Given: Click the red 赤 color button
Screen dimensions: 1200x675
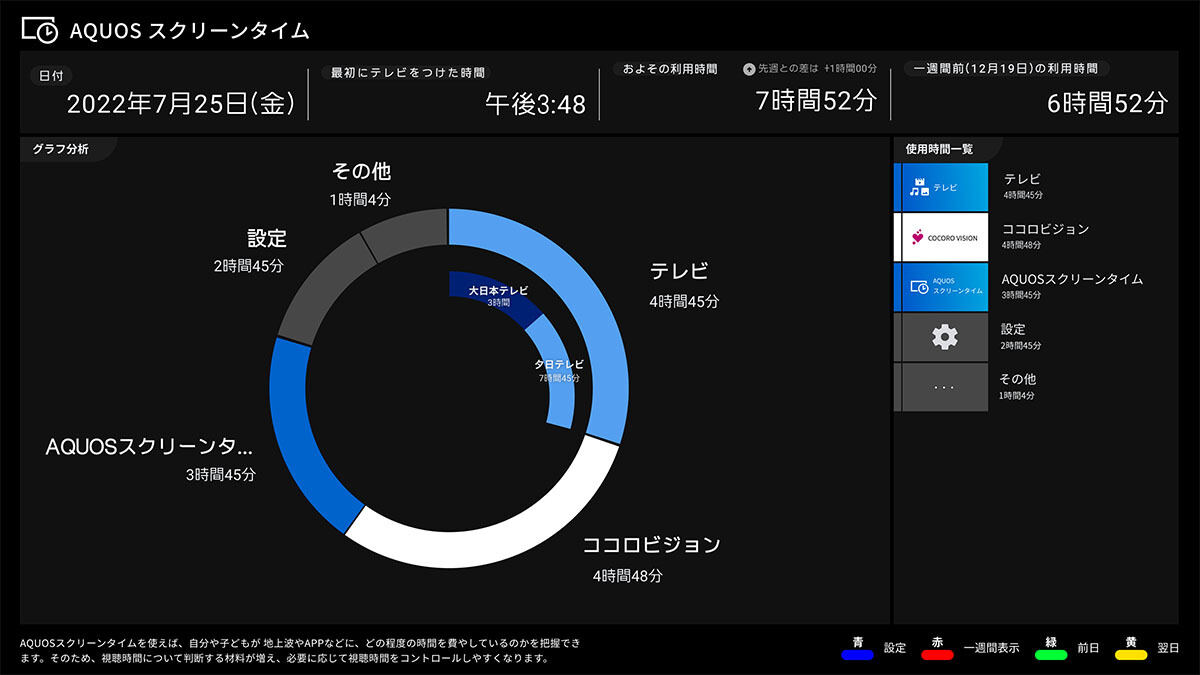Looking at the screenshot, I should (x=936, y=655).
